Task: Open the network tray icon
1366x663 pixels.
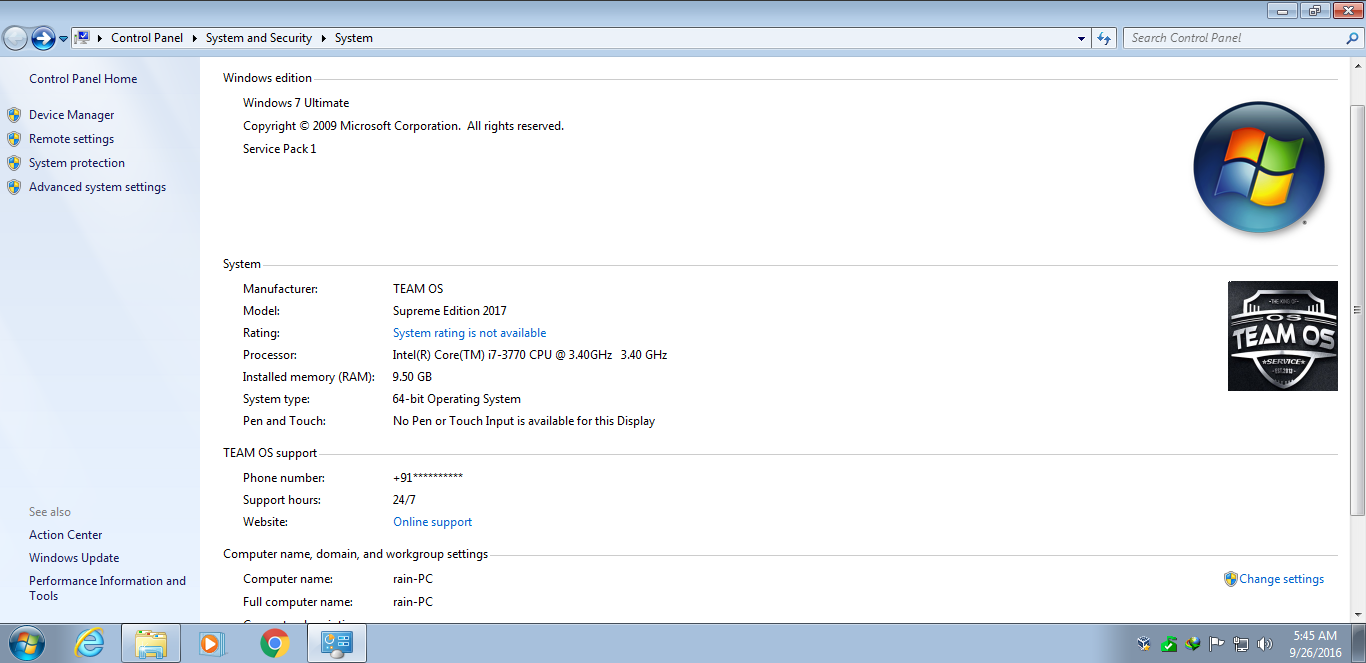Action: [x=1241, y=644]
